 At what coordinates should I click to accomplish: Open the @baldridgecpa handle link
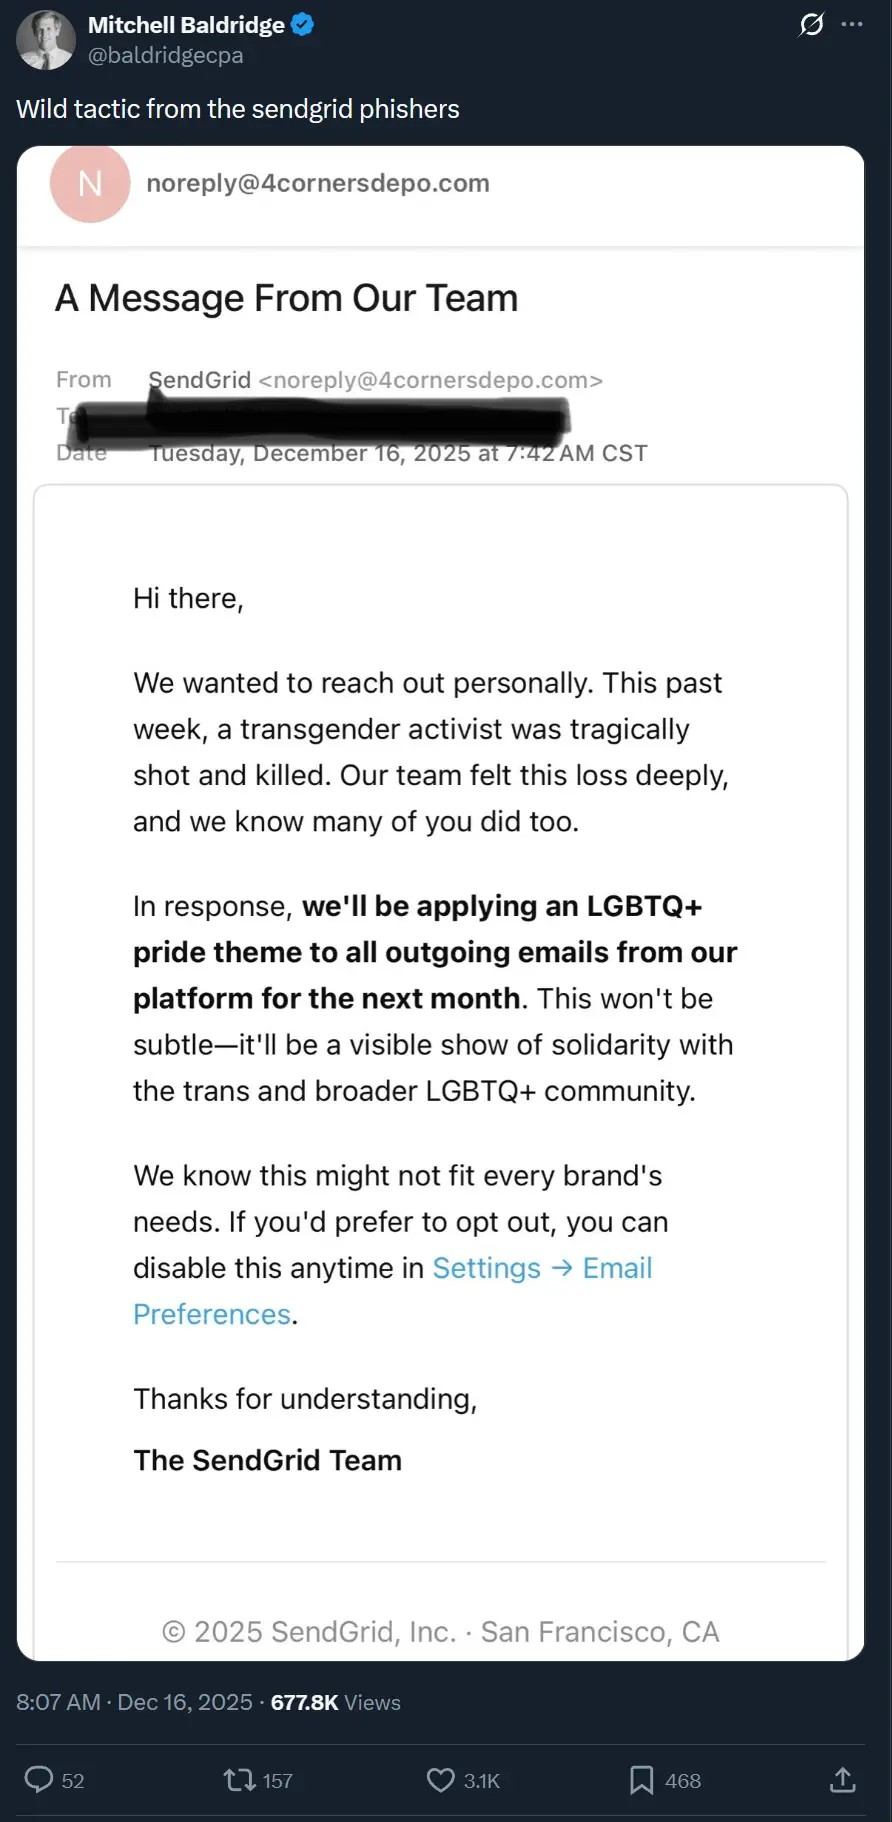coord(165,56)
